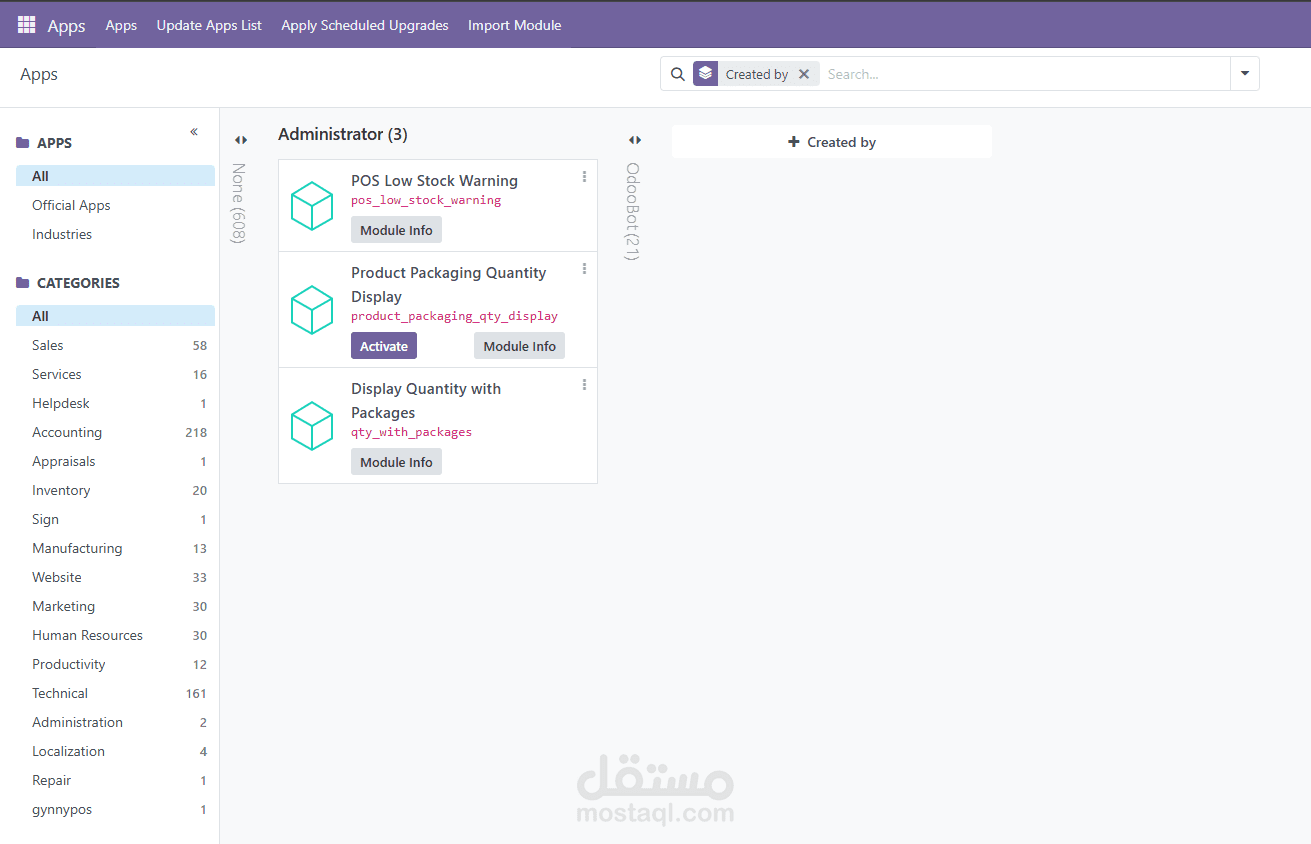Click the POS Low Stock Warning title
The height and width of the screenshot is (844, 1311).
click(434, 181)
